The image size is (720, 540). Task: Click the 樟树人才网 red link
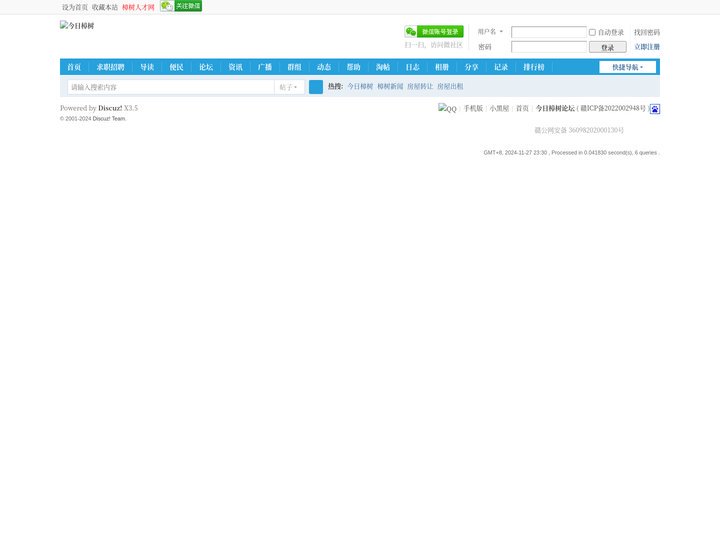point(138,7)
